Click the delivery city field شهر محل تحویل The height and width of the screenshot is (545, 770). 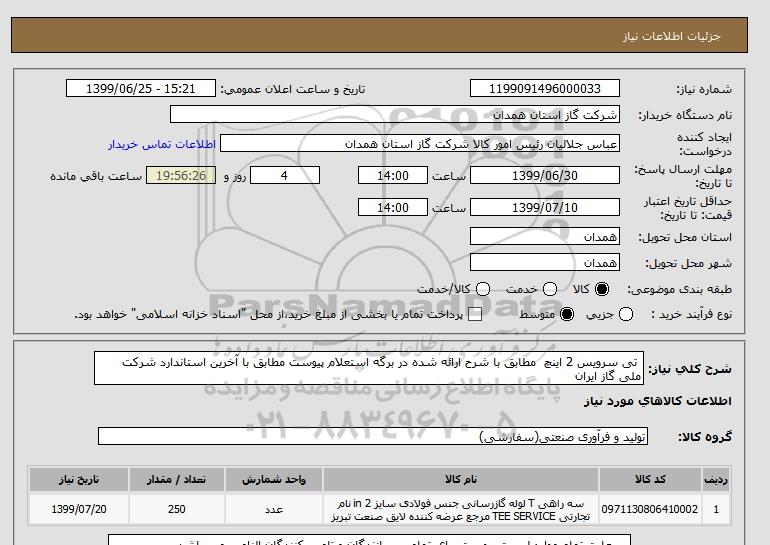coord(545,263)
